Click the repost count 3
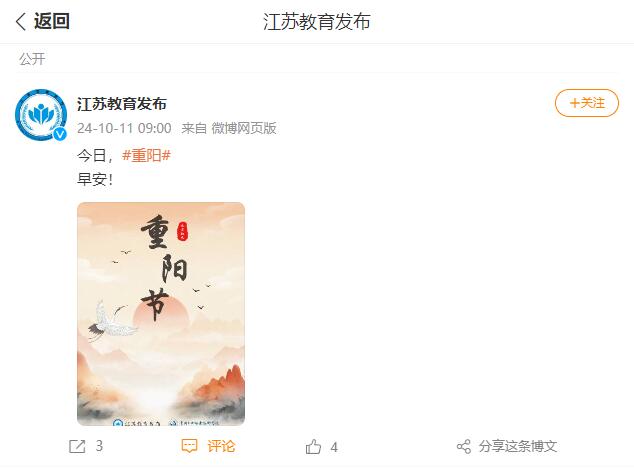Viewport: 634px width, 468px height. (x=99, y=446)
